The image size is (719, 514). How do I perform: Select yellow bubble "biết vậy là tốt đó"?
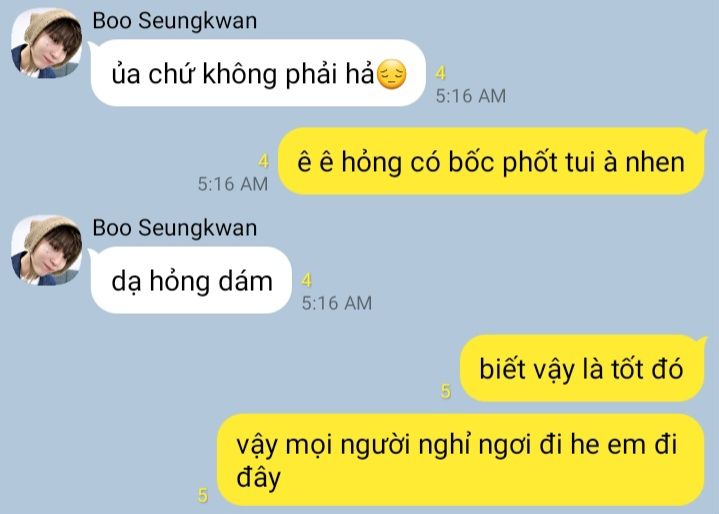582,368
